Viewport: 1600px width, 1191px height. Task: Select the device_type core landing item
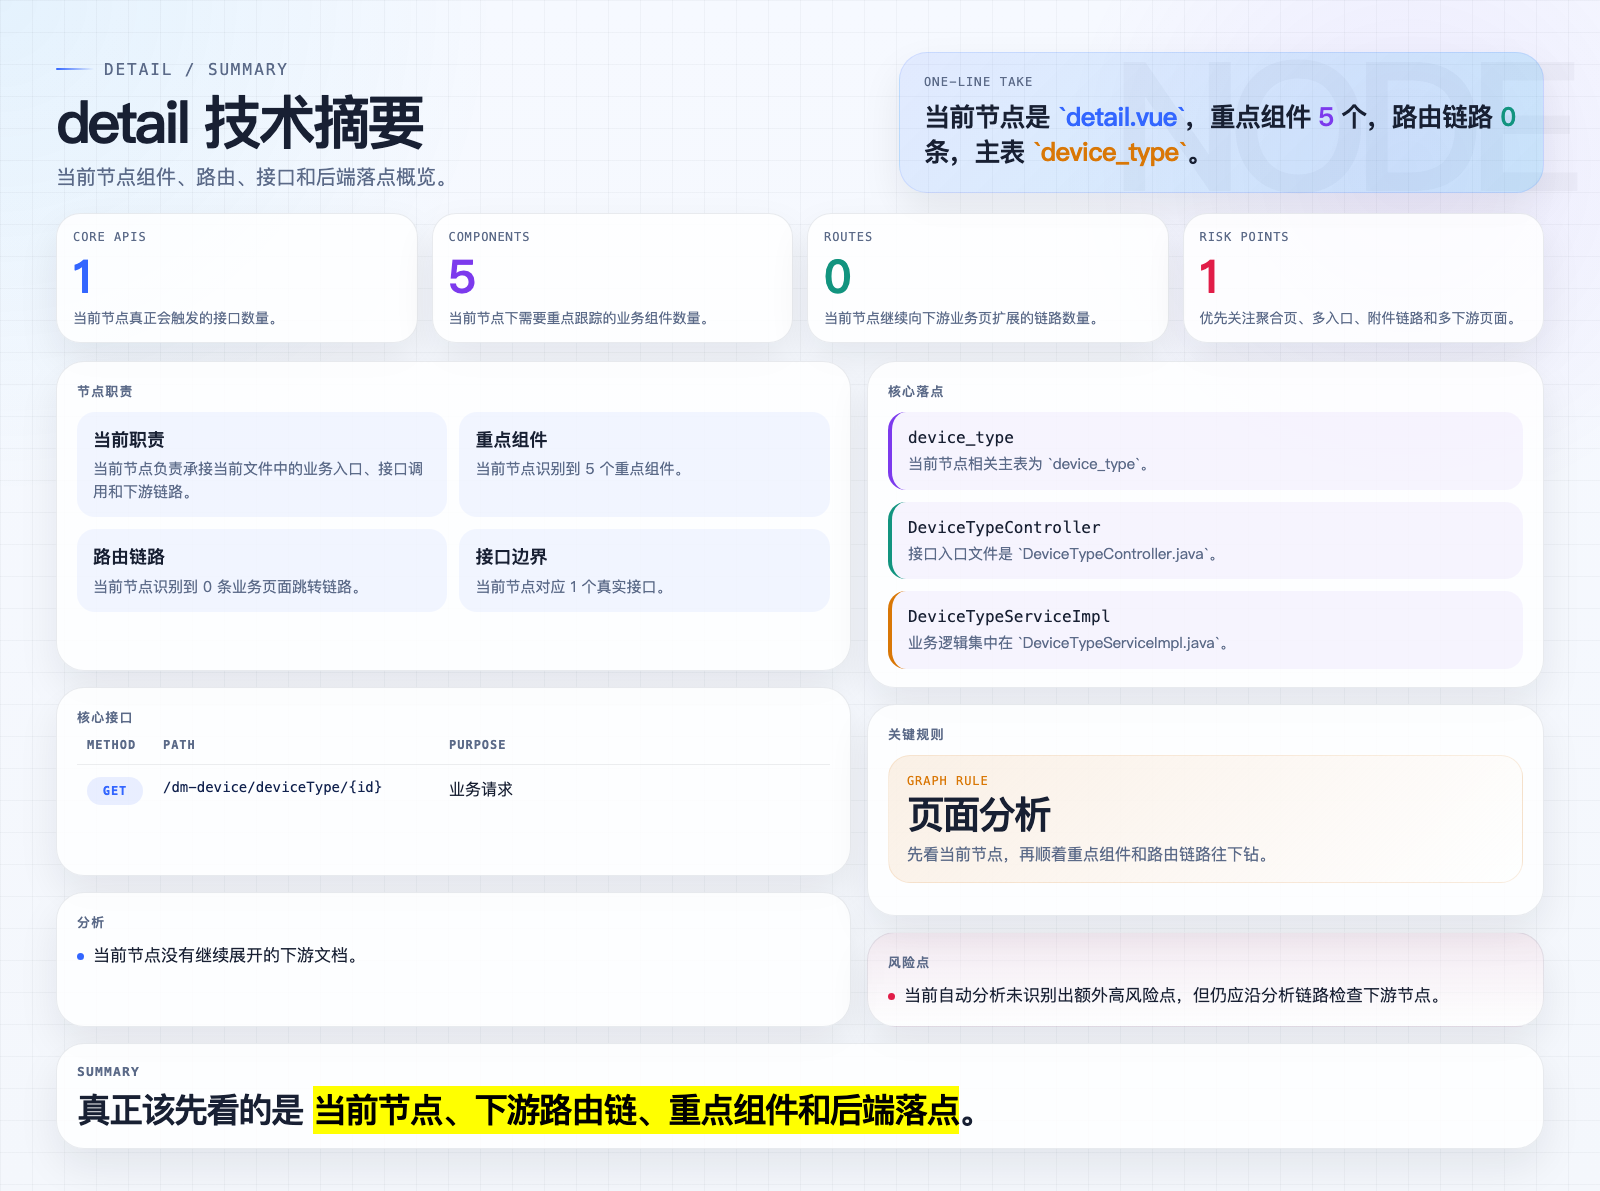(x=1205, y=451)
